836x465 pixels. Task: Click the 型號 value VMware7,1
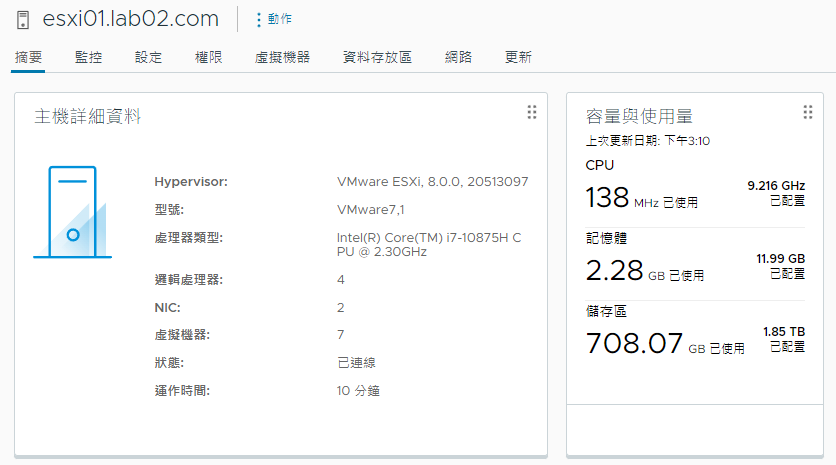pos(371,210)
